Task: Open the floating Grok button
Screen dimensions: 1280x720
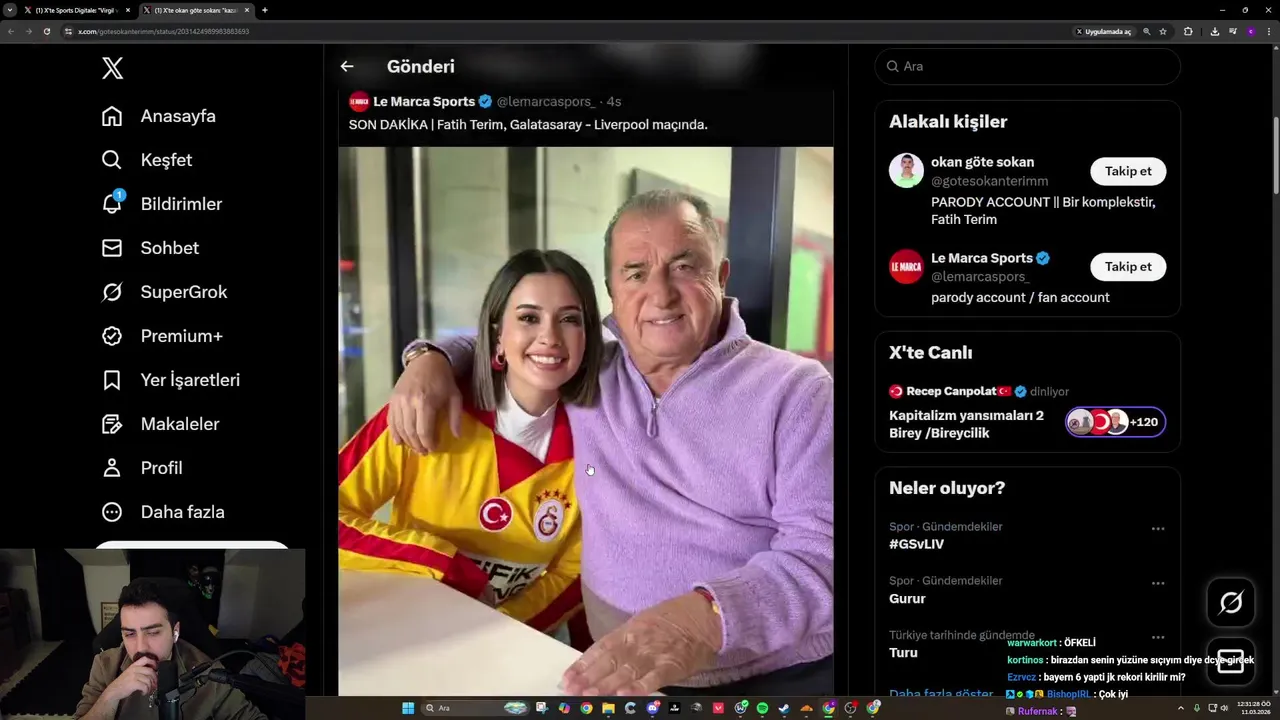Action: pos(1230,602)
